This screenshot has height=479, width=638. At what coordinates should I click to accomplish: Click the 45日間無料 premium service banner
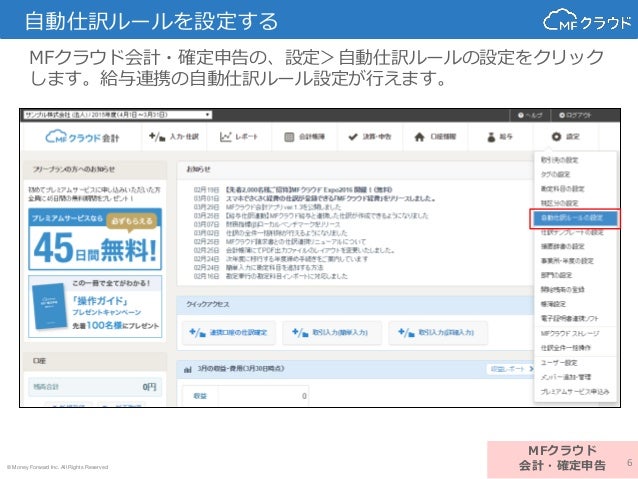click(x=95, y=239)
